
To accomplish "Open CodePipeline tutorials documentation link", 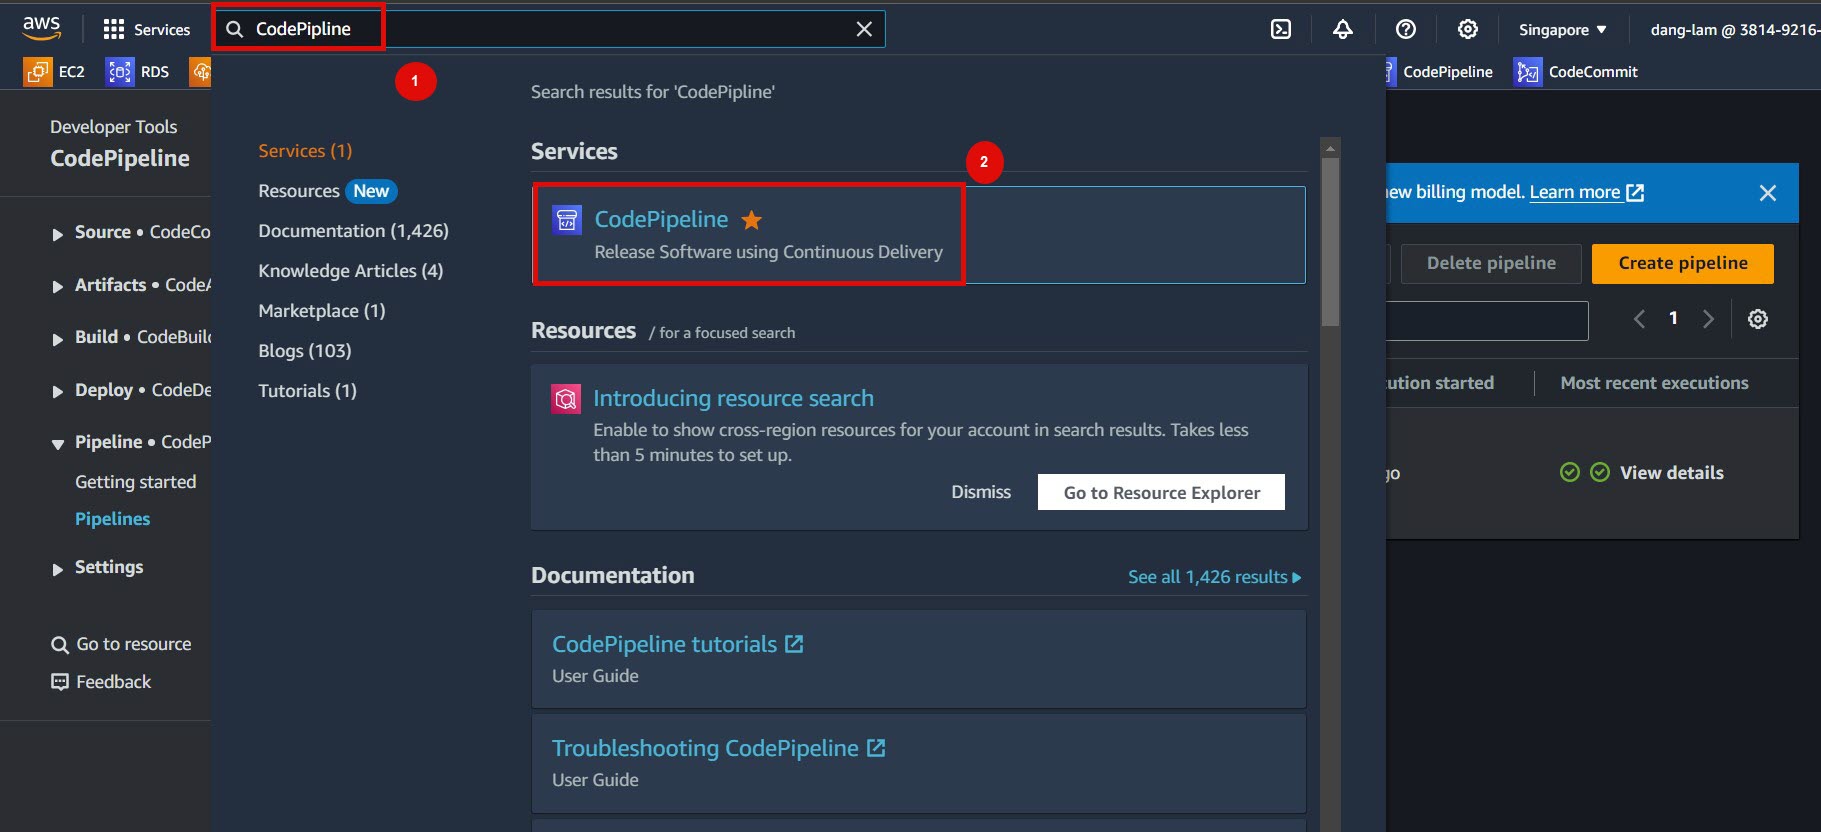I will click(x=664, y=644).
